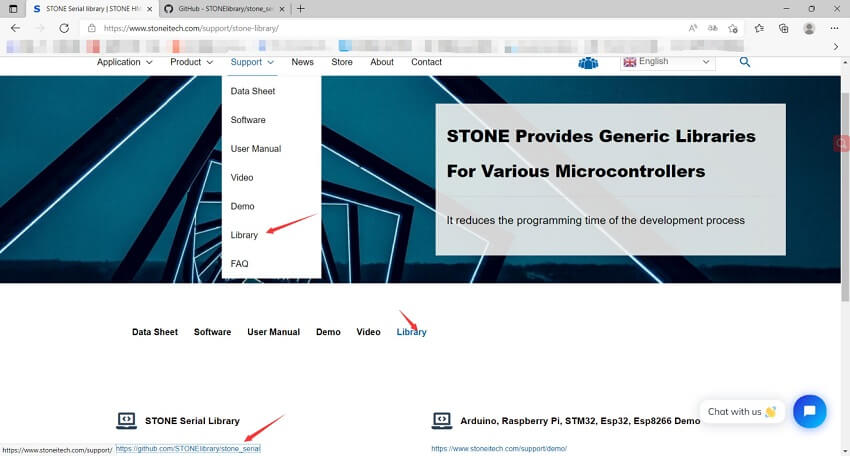Image resolution: width=850 pixels, height=456 pixels.
Task: Expand the bookmarks bar overflow chevron
Action: coord(836,47)
